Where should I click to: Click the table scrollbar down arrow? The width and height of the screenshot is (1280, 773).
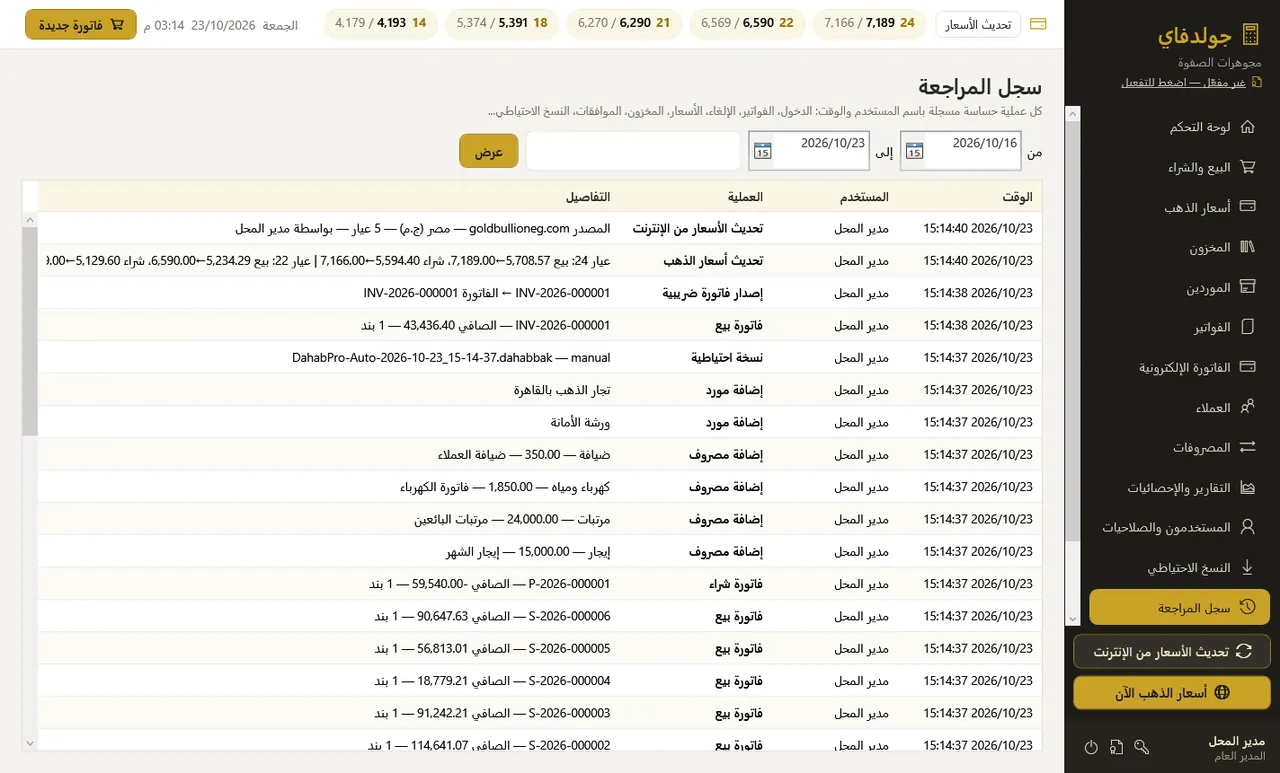point(29,743)
